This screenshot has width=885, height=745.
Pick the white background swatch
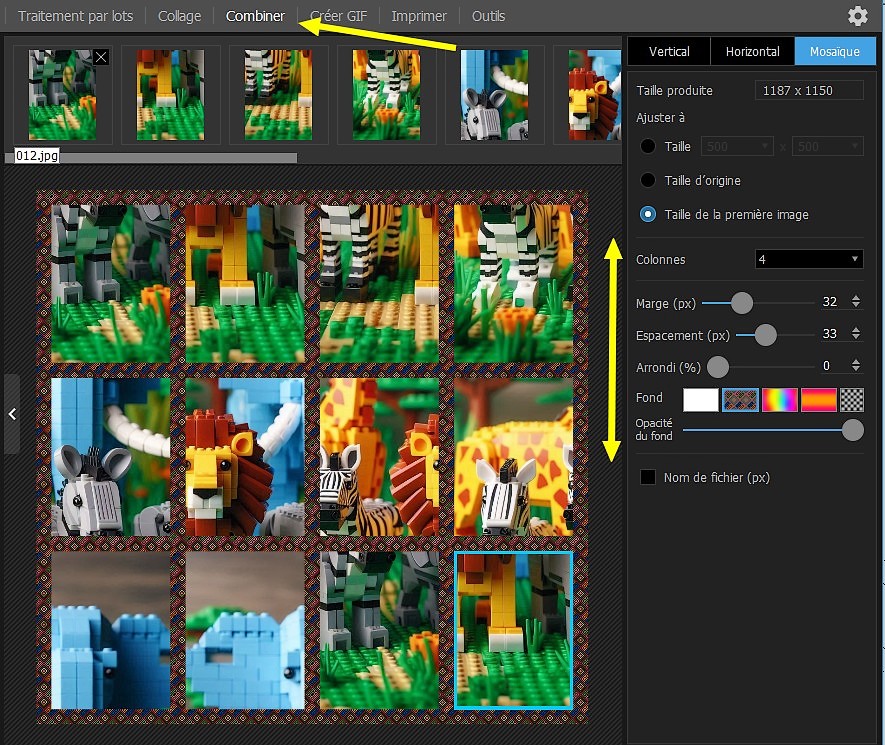700,400
